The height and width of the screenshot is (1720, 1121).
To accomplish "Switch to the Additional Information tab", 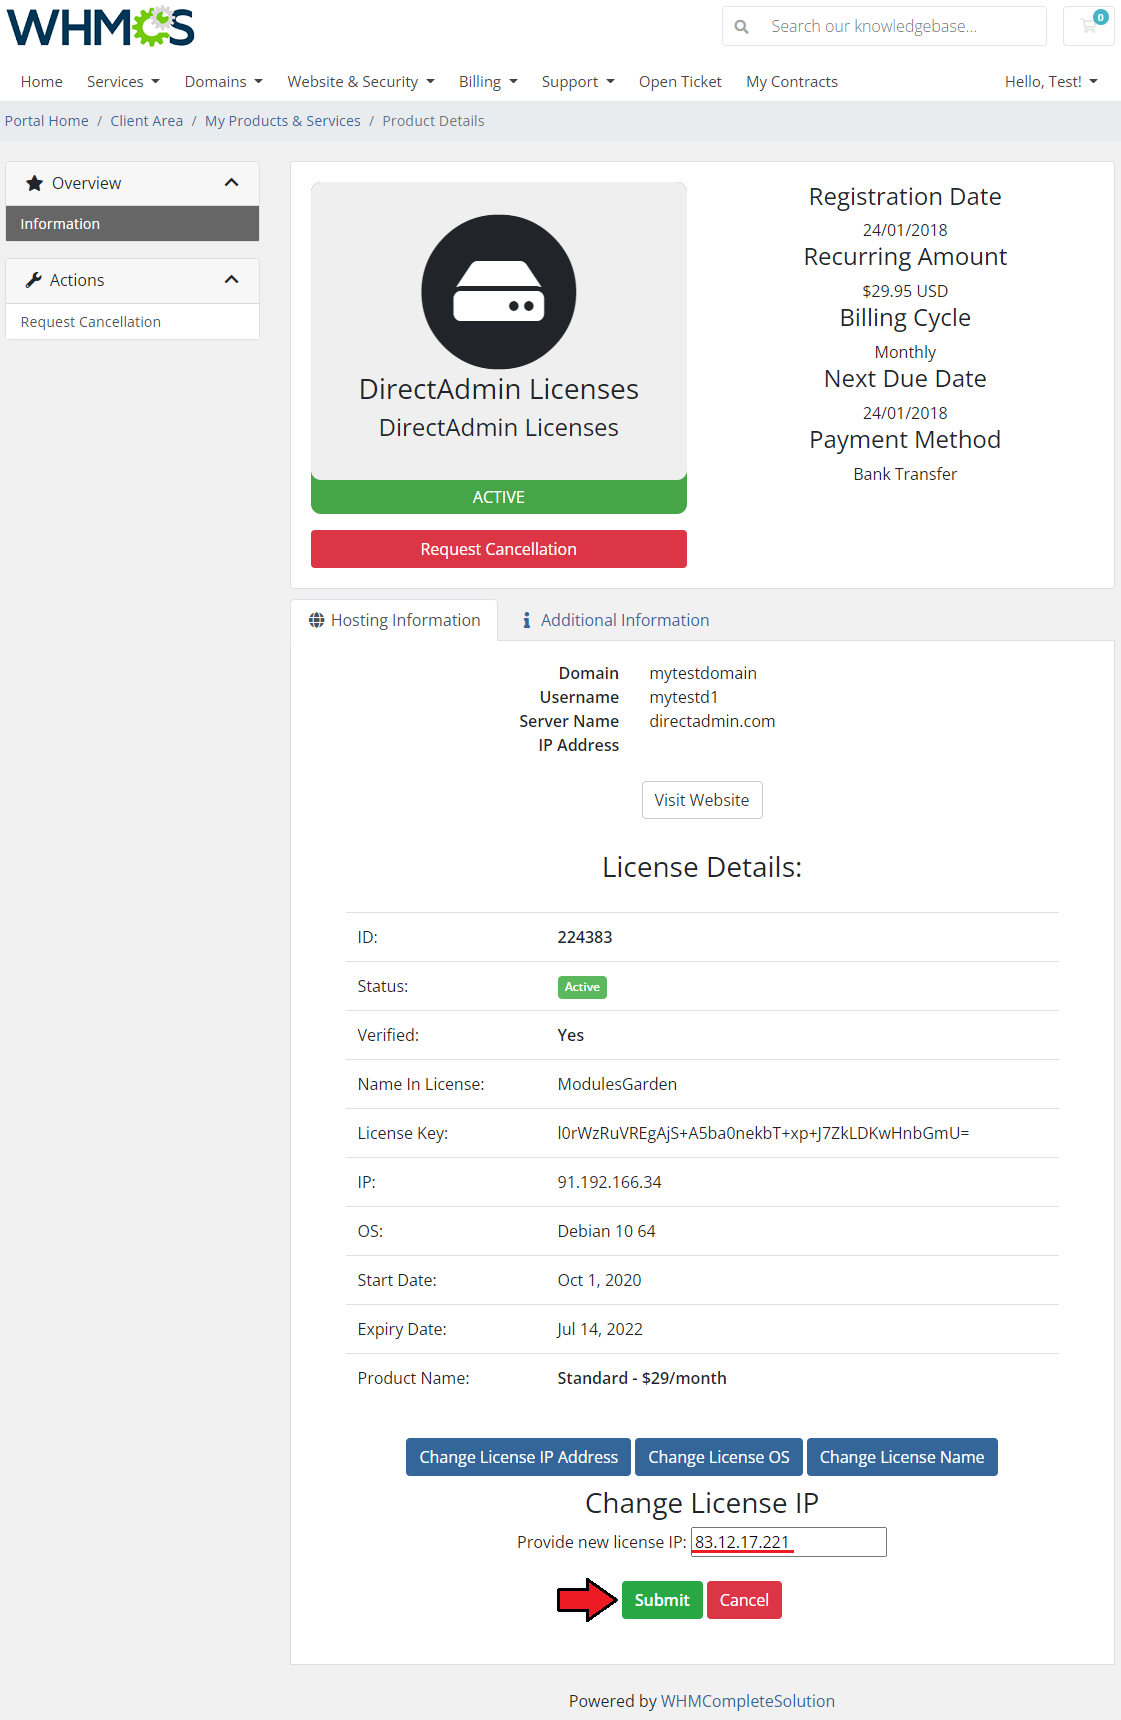I will [x=615, y=620].
